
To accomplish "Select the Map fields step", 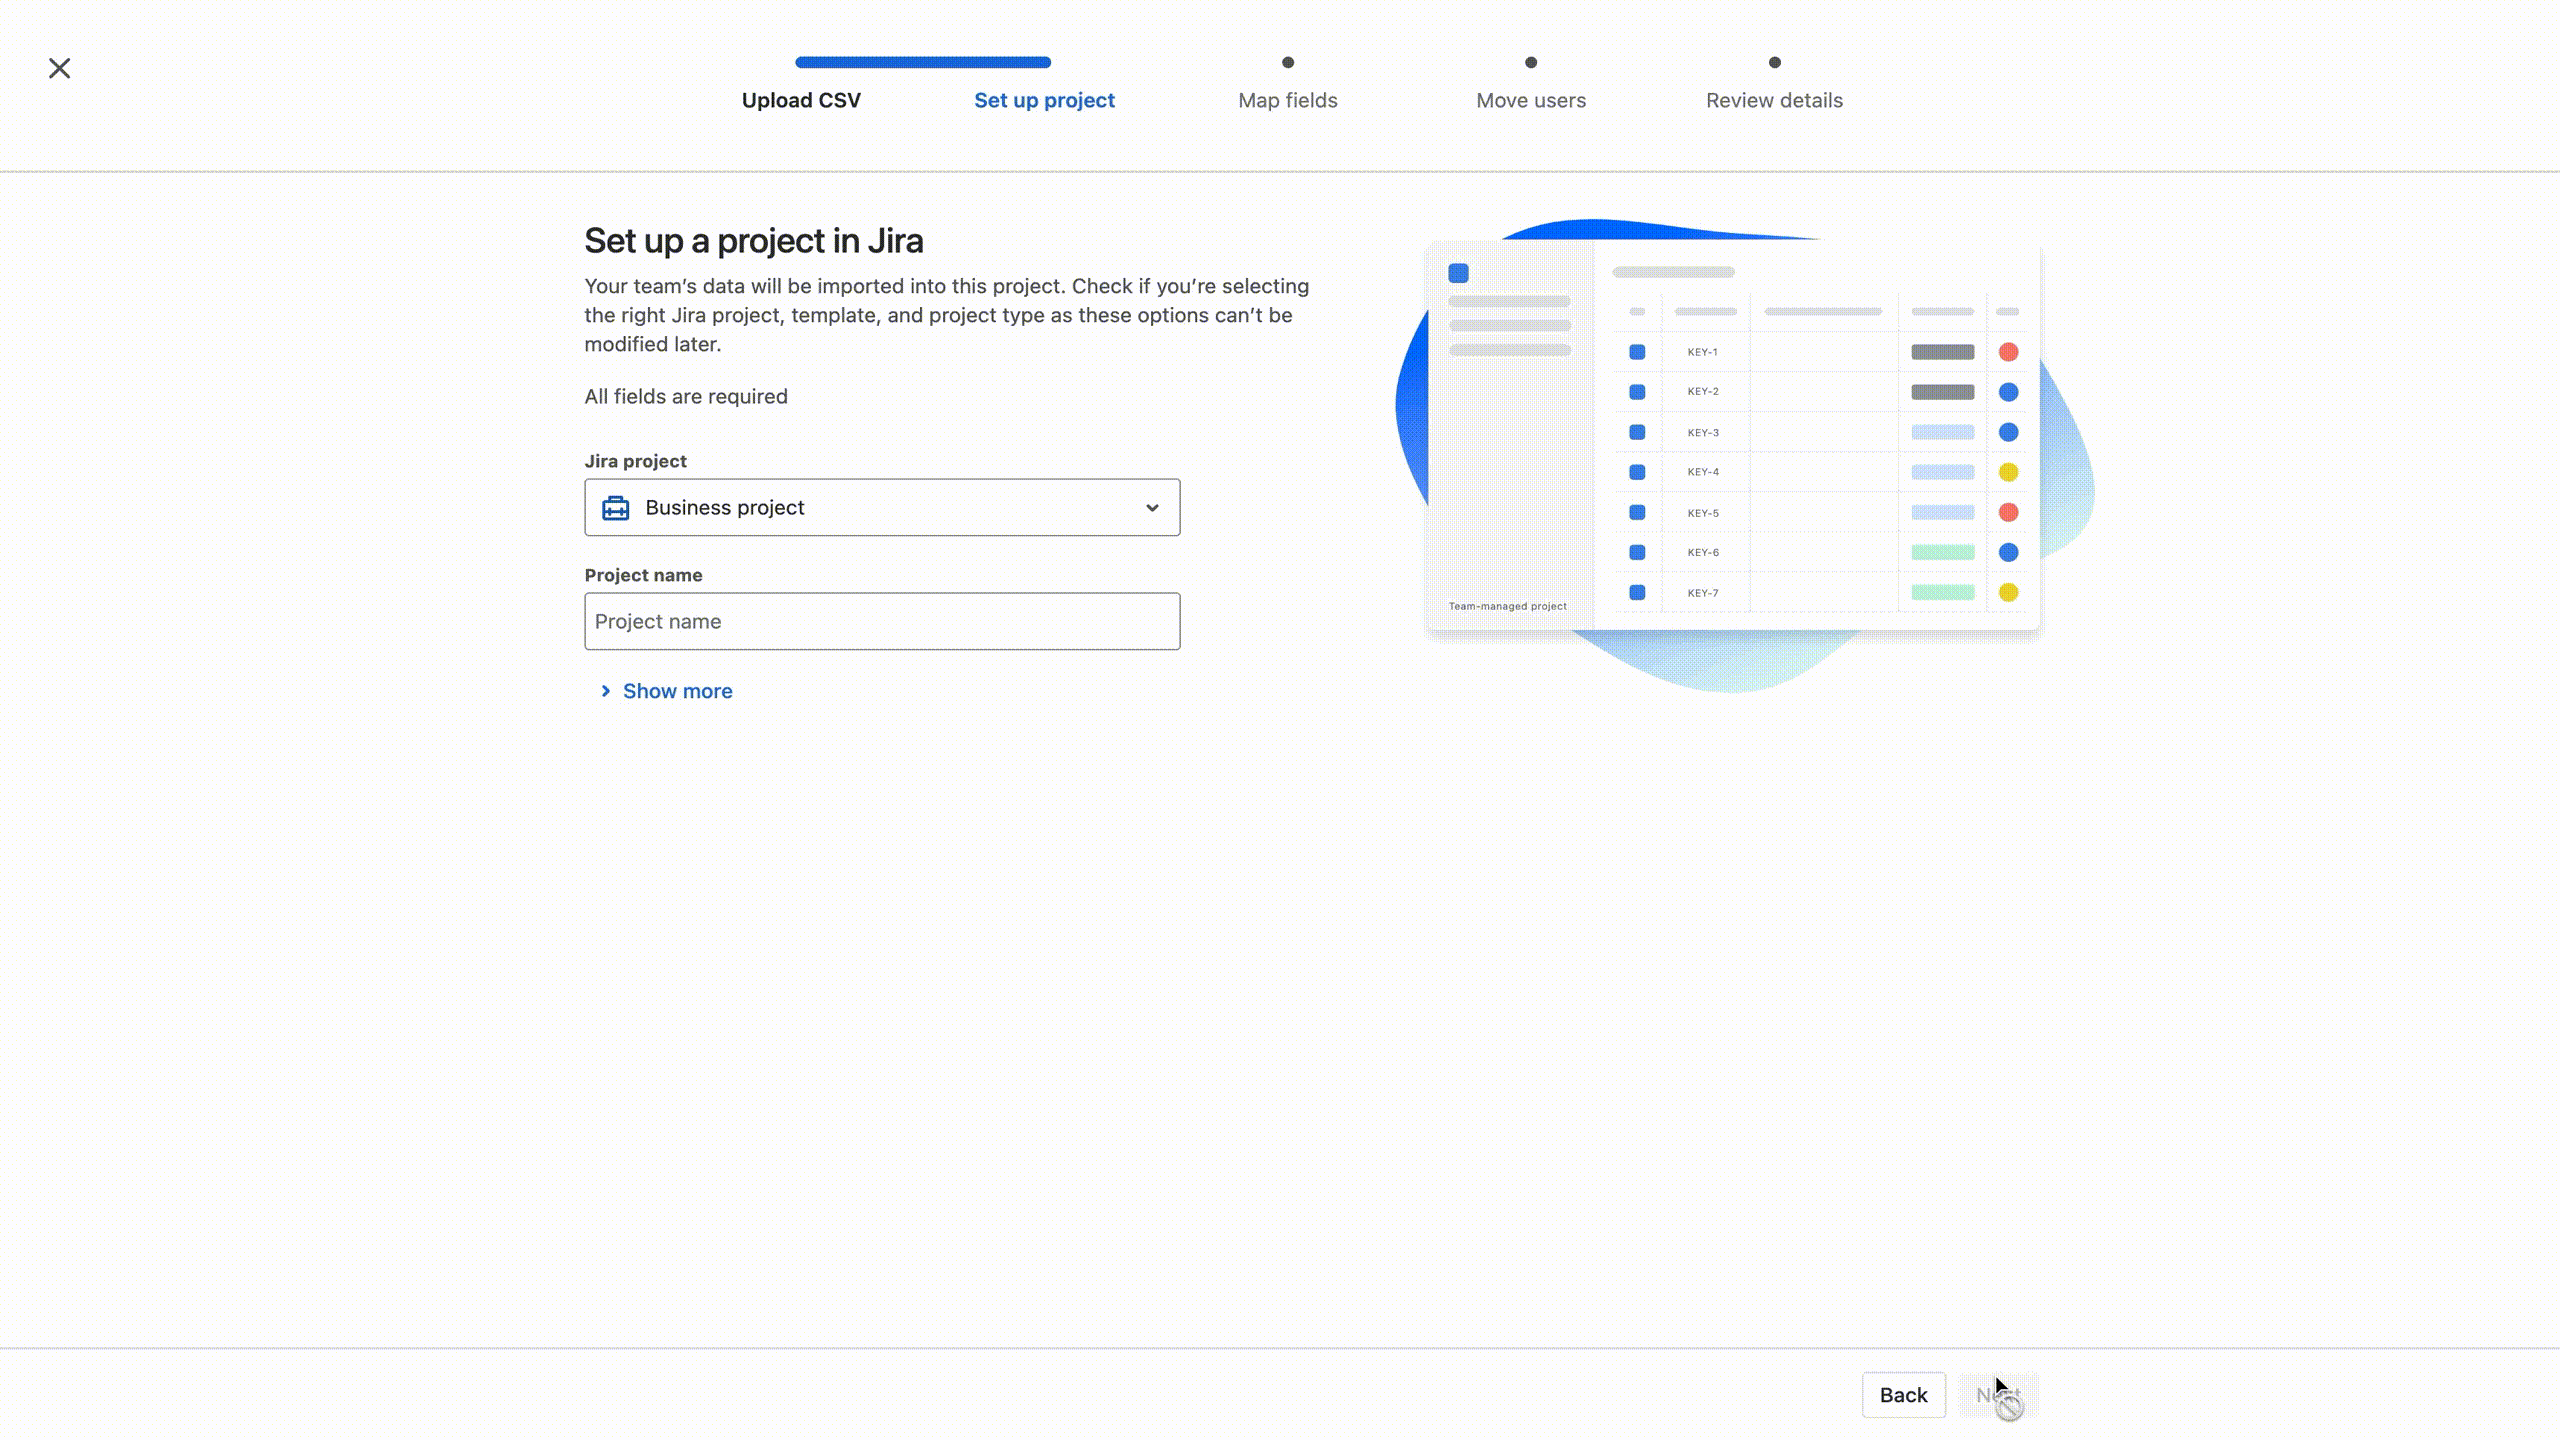I will pos(1288,100).
